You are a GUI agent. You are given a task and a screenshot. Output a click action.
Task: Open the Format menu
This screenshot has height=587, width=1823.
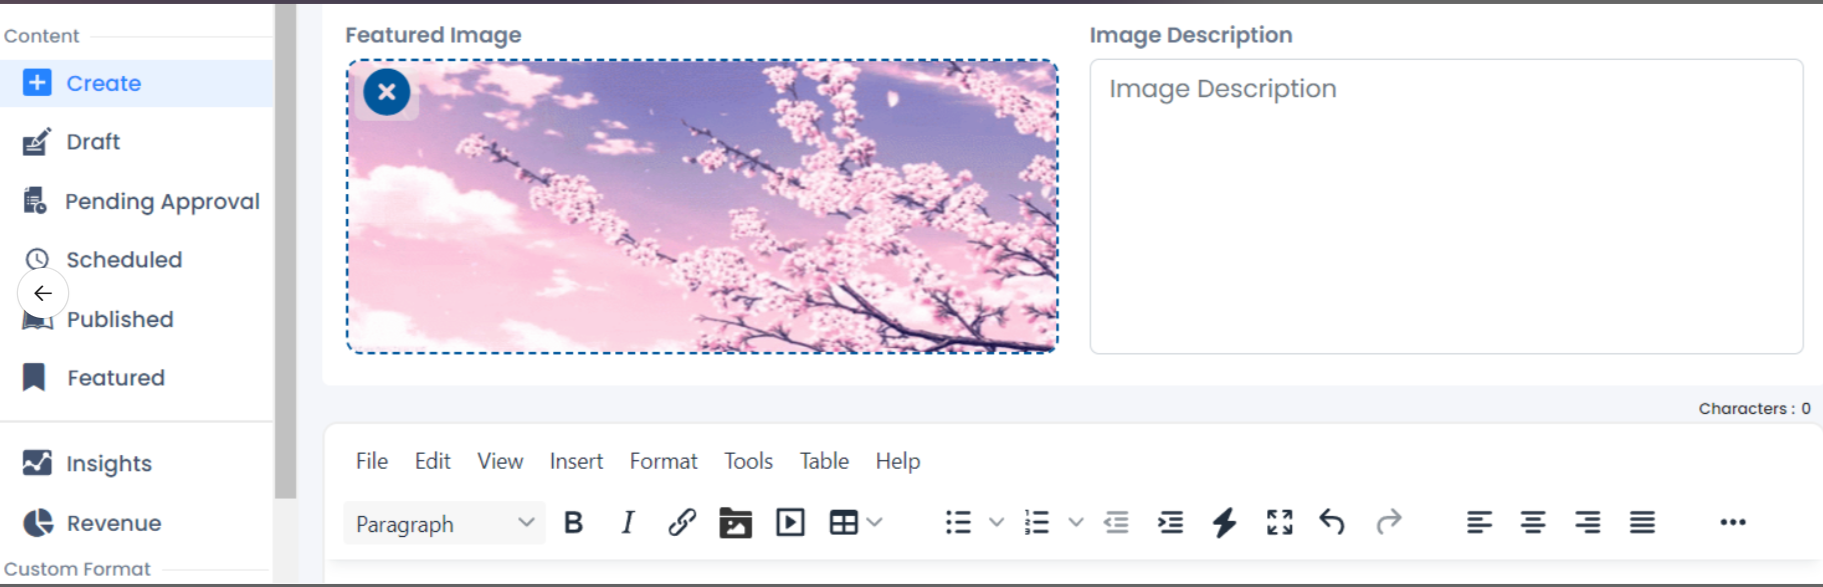click(x=663, y=461)
